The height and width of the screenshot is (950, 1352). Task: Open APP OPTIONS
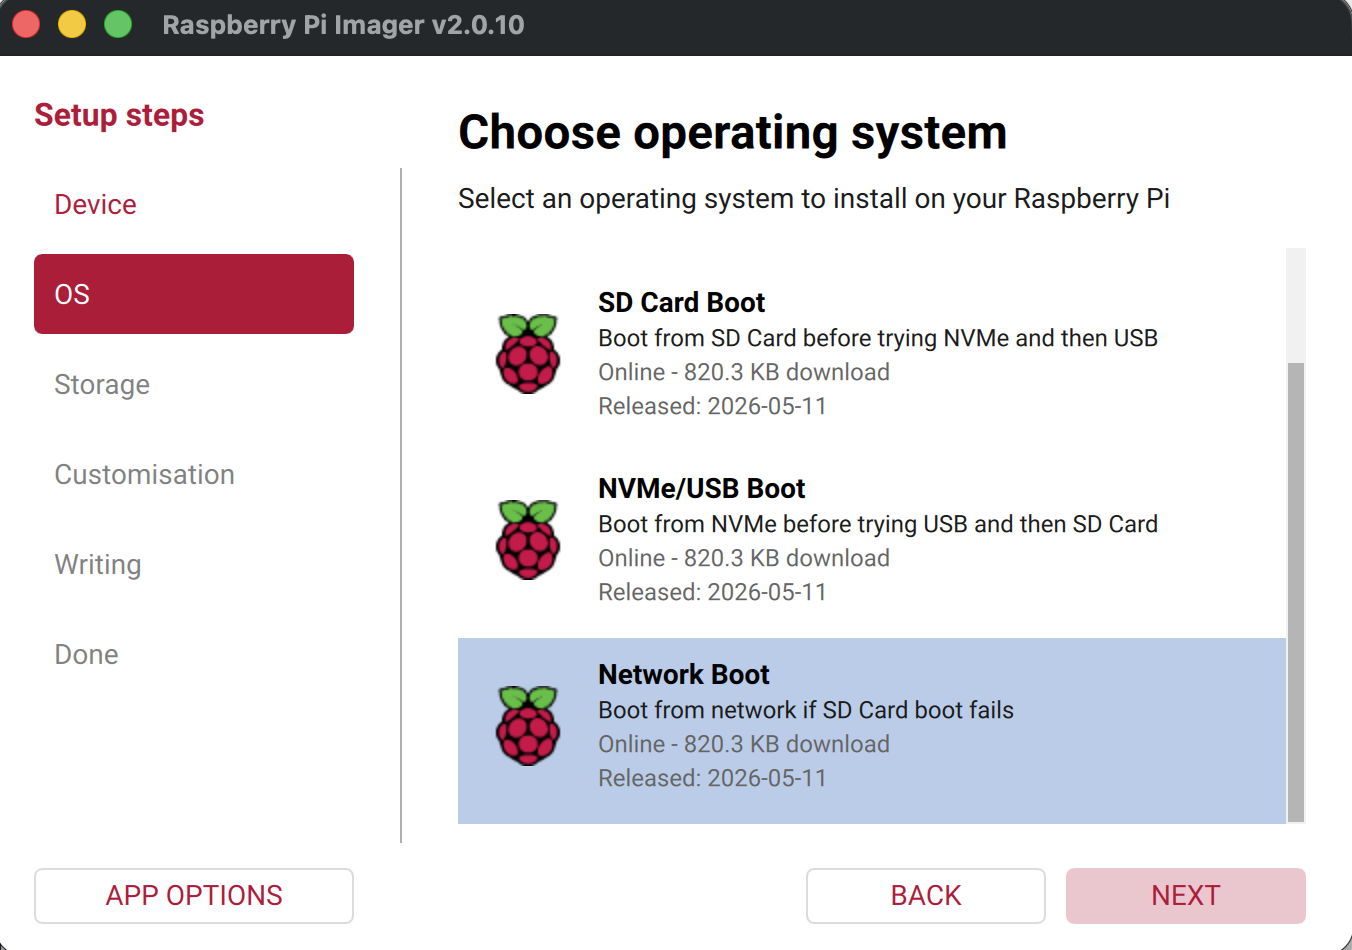pos(194,896)
